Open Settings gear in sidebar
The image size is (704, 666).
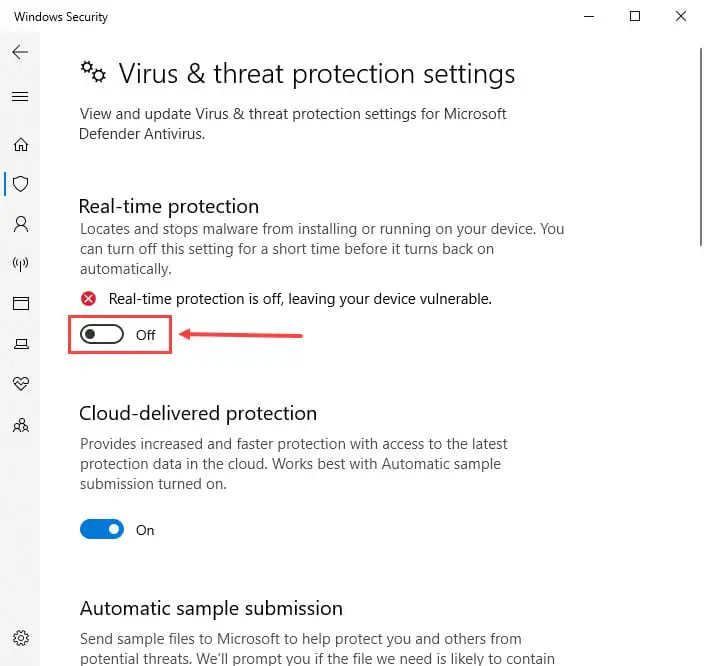pos(20,638)
